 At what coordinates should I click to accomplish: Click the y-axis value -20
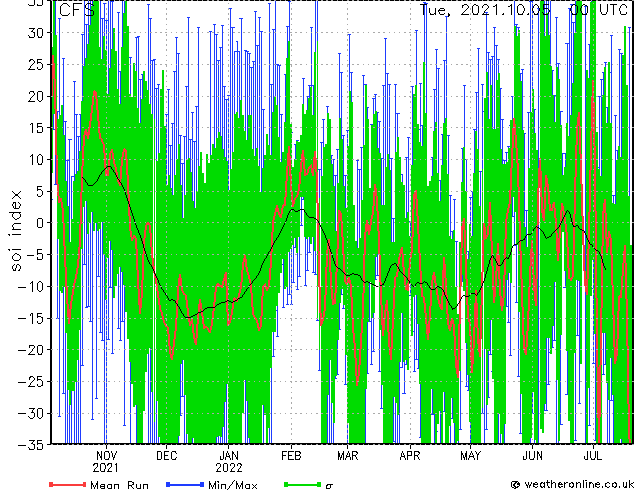tap(31, 350)
